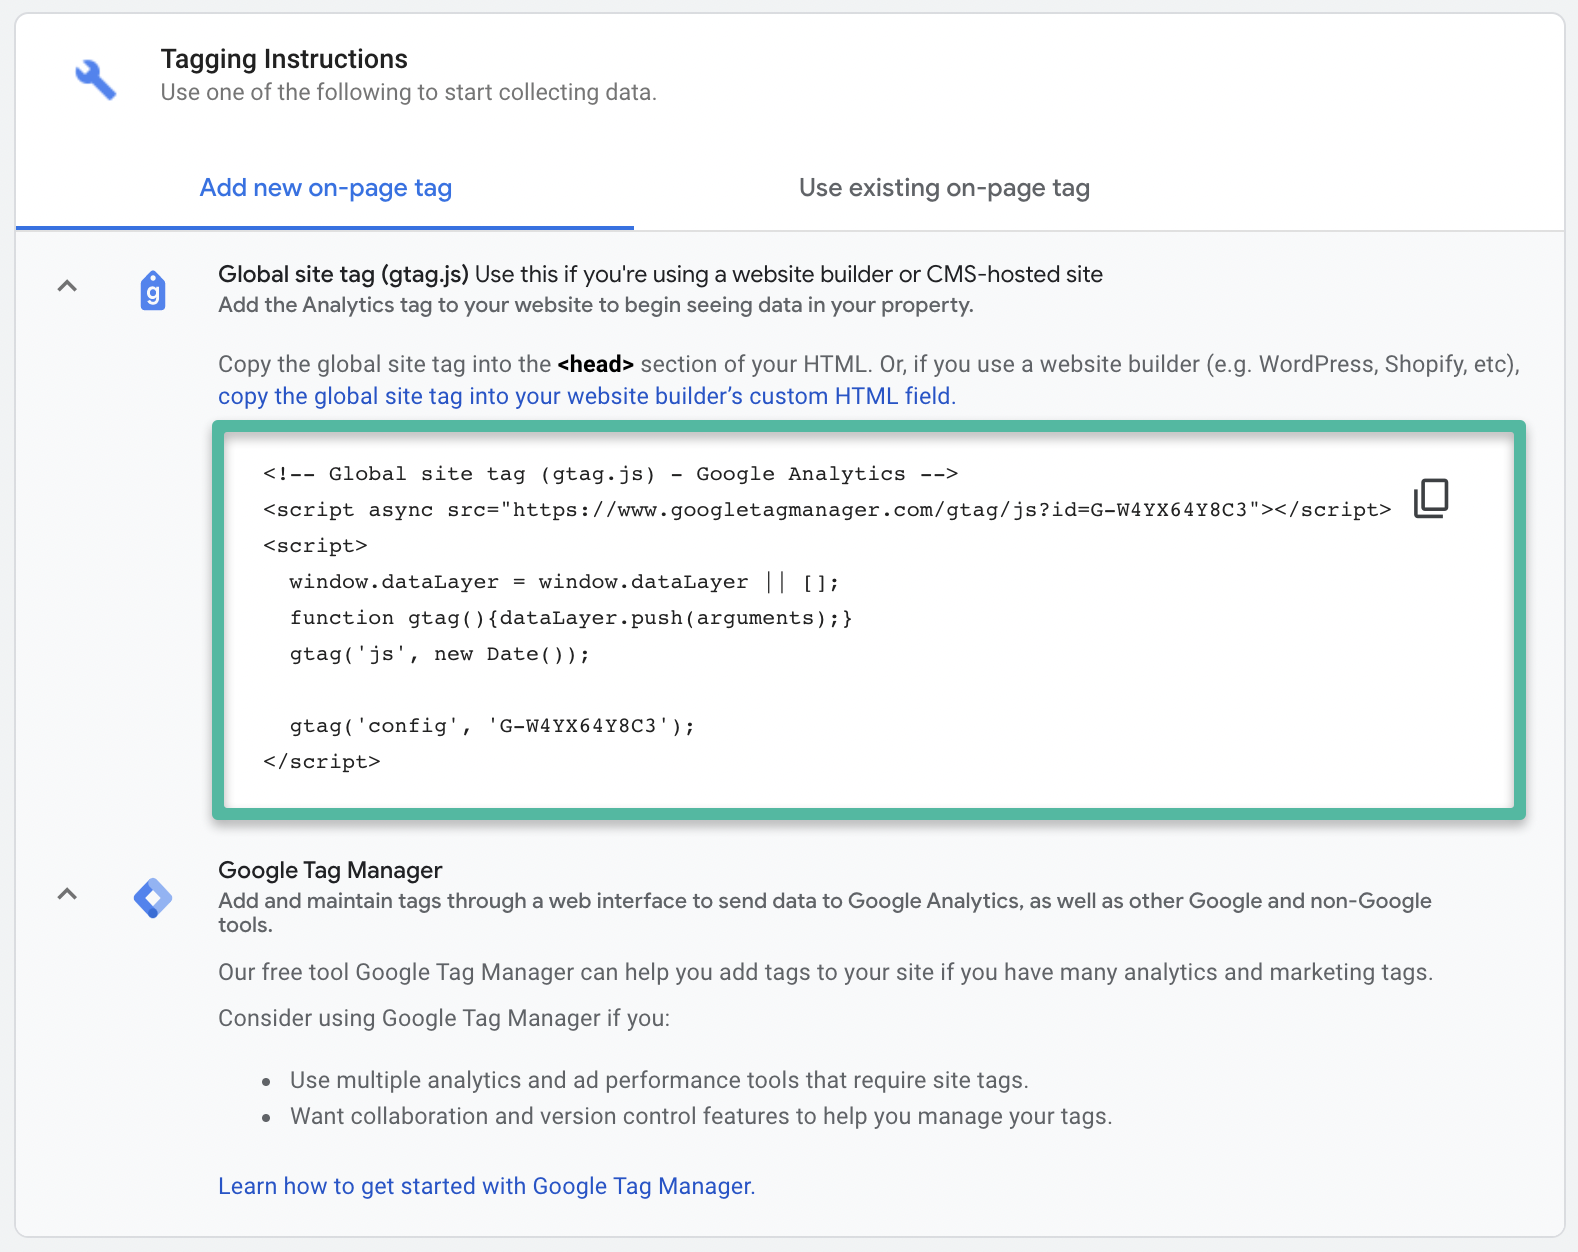Click the Global site tag HTML comment line
Viewport: 1578px width, 1252px height.
[611, 474]
